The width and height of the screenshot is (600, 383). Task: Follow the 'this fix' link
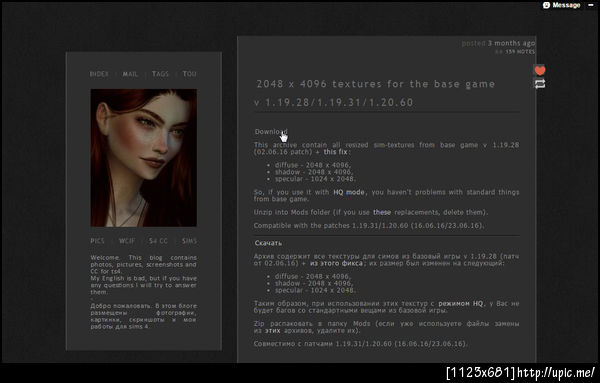[335, 152]
